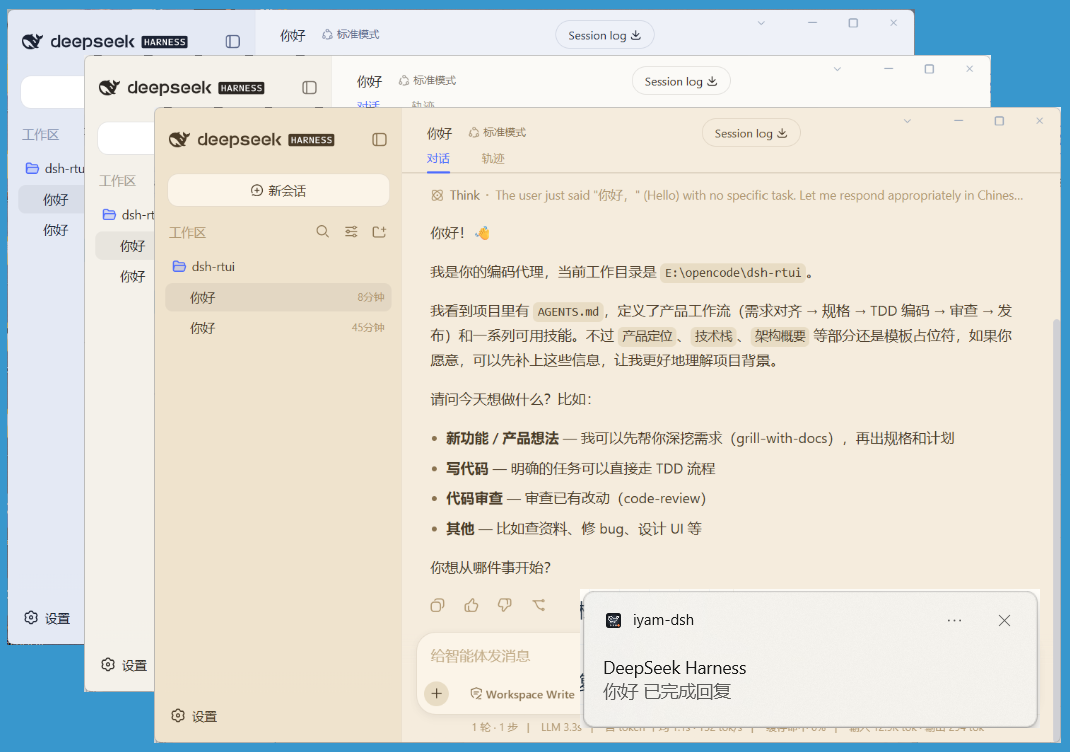
Task: Select highlighted 你好 chat in back window
Action: click(52, 199)
